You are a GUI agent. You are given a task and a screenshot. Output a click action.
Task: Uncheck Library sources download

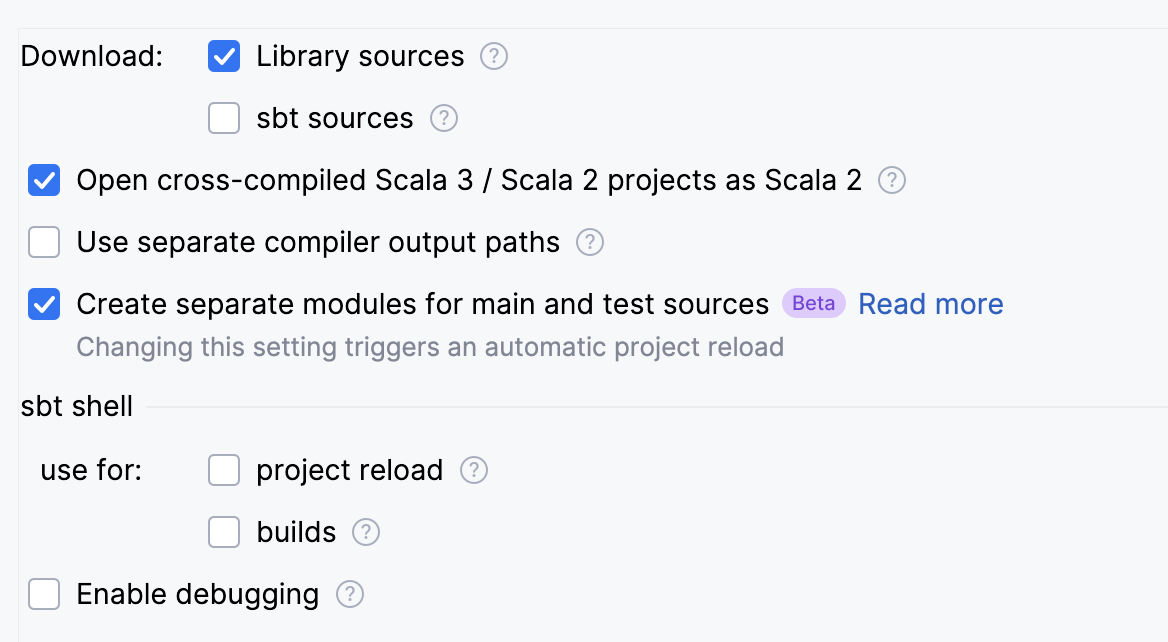click(224, 57)
